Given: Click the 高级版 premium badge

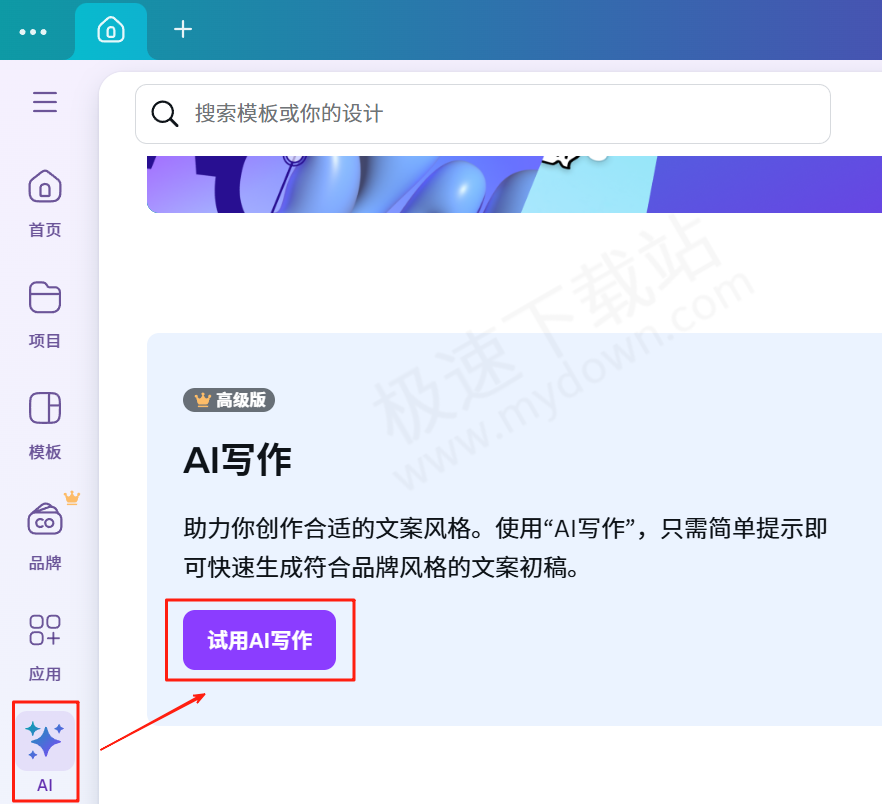Looking at the screenshot, I should (x=228, y=400).
